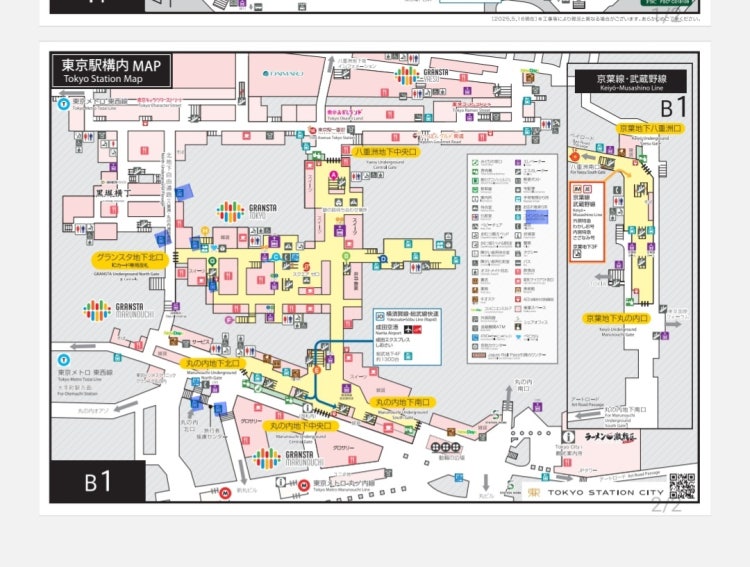The height and width of the screenshot is (567, 750).
Task: Click the orange E location marker
Action: pyautogui.click(x=316, y=370)
